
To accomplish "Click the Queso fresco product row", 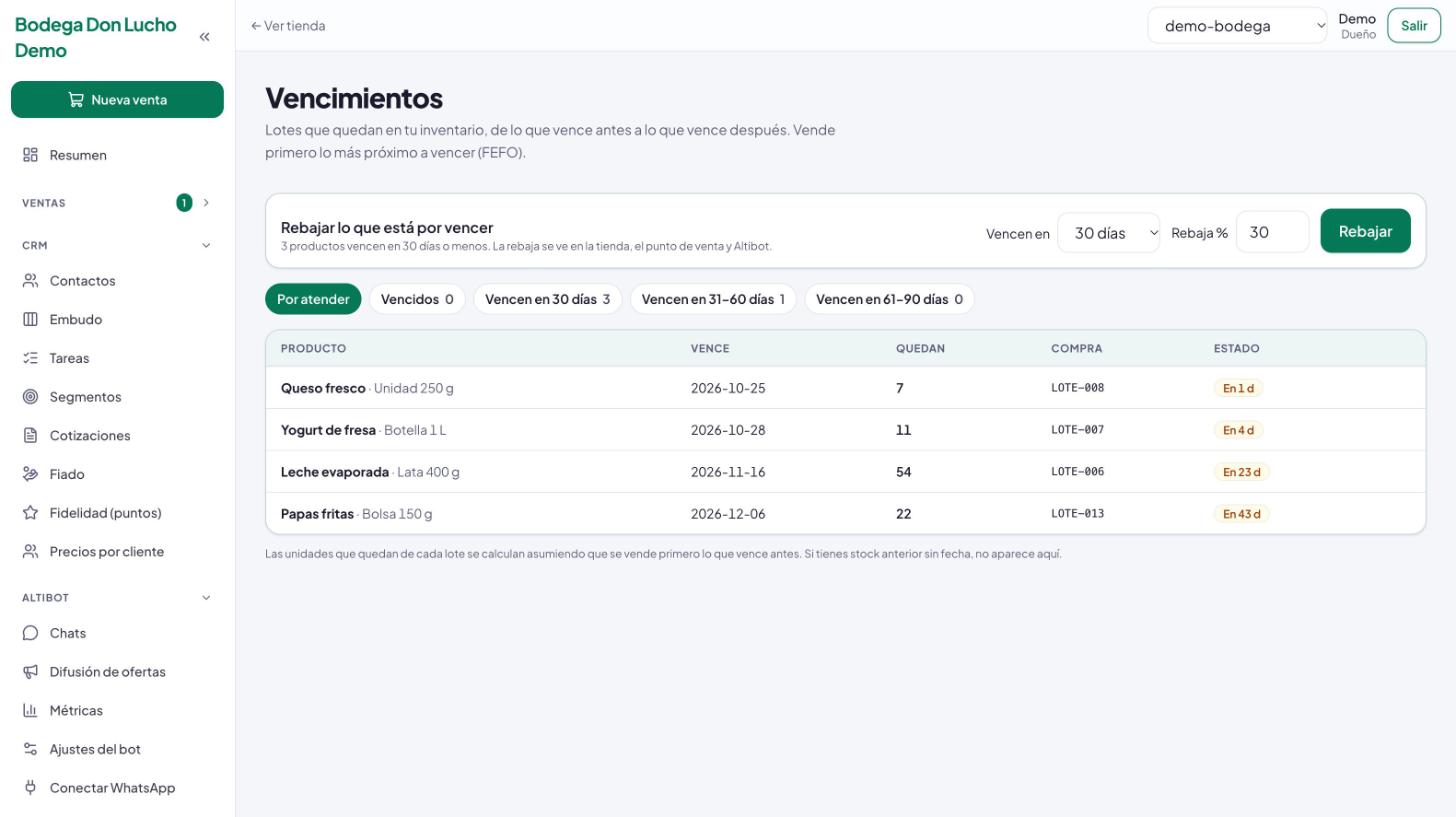I will [x=845, y=388].
